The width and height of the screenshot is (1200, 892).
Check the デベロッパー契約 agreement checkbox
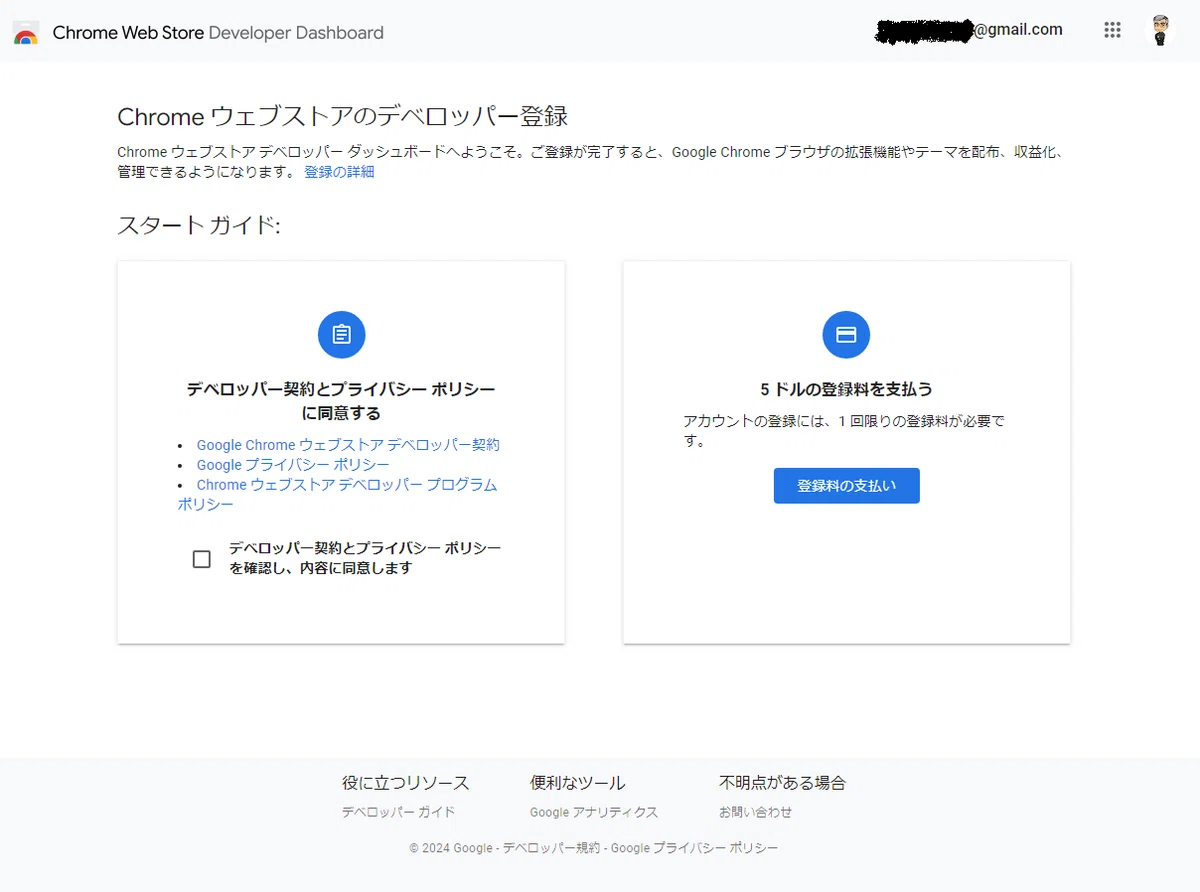[x=202, y=559]
